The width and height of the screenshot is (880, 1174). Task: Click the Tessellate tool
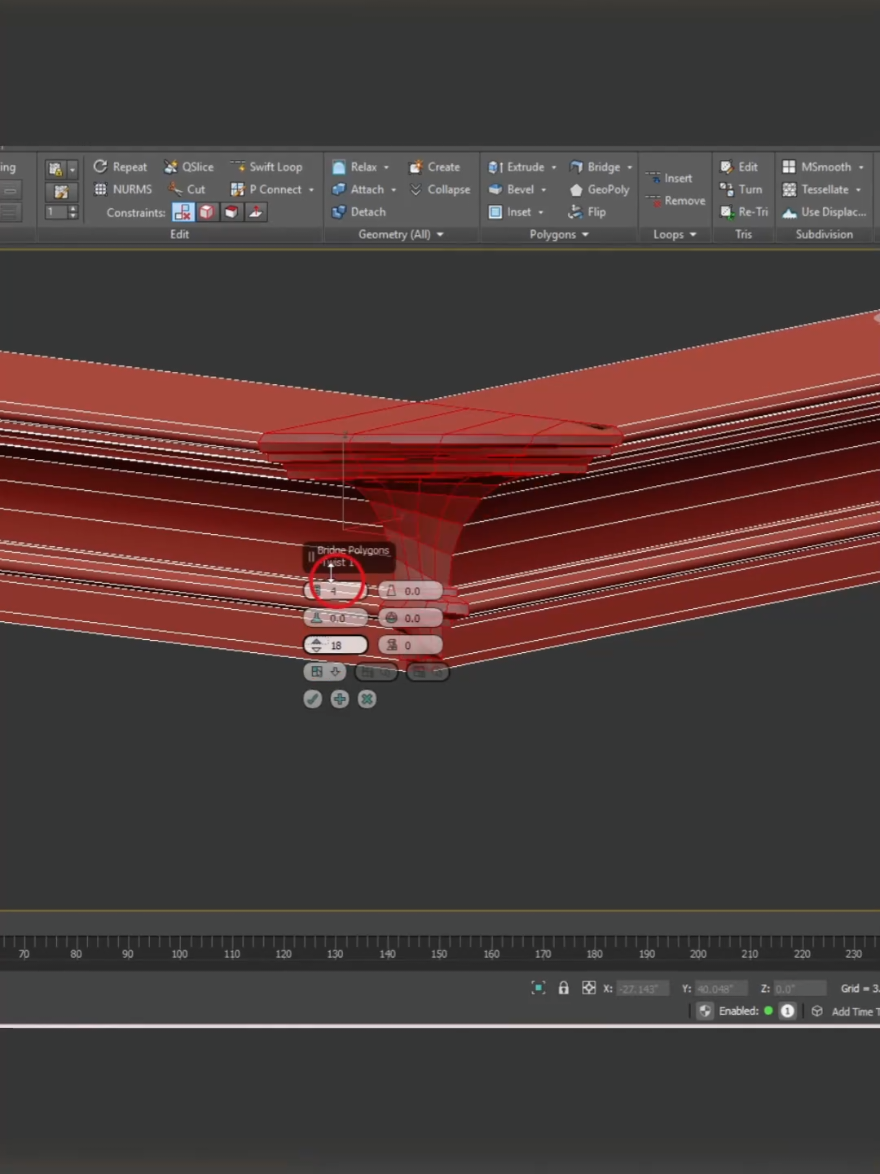815,189
